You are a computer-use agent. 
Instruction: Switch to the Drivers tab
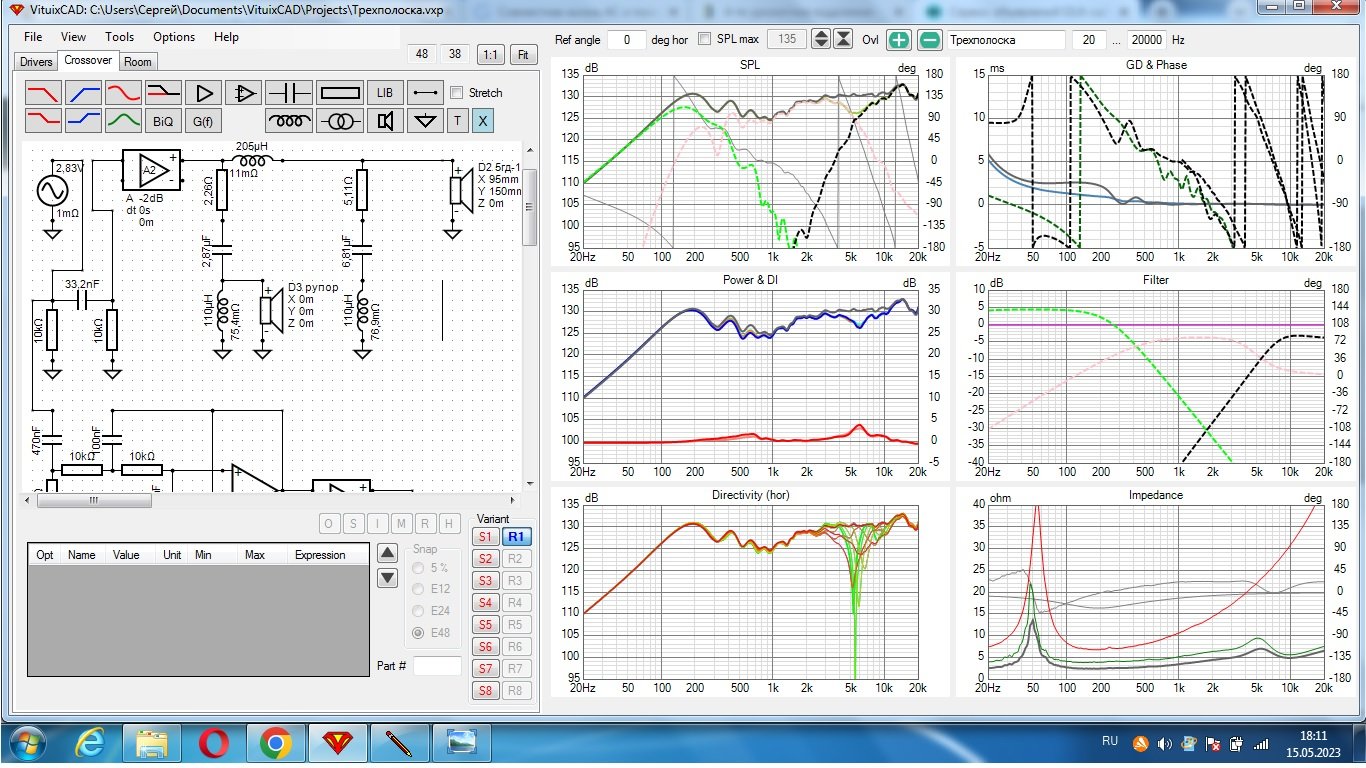36,62
